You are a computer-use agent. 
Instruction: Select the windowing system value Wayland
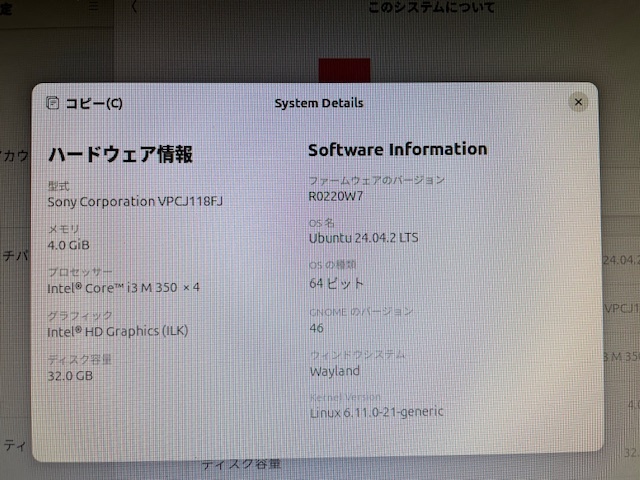coord(335,371)
